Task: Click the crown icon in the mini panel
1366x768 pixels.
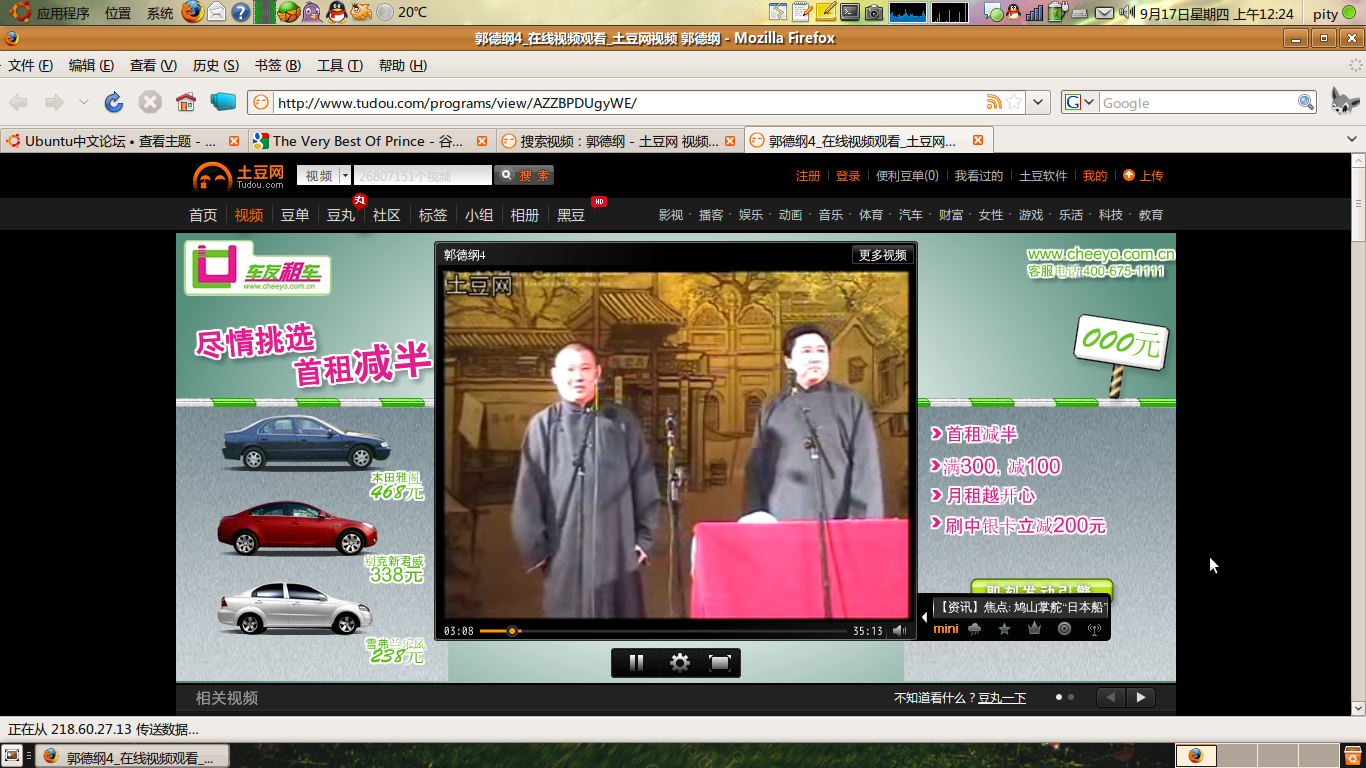Action: coord(1035,629)
